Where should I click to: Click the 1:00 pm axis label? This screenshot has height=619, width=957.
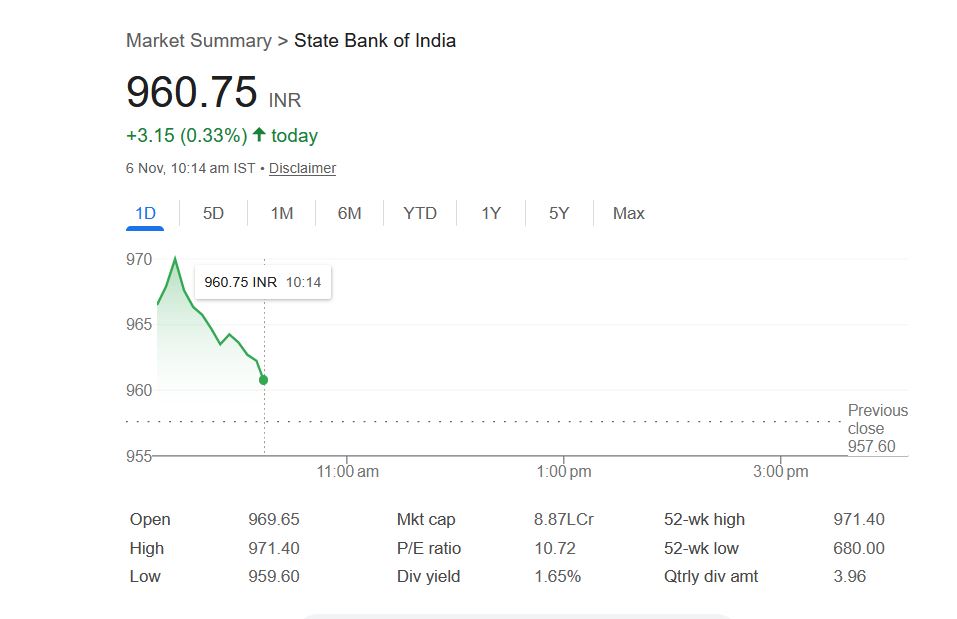pyautogui.click(x=564, y=471)
